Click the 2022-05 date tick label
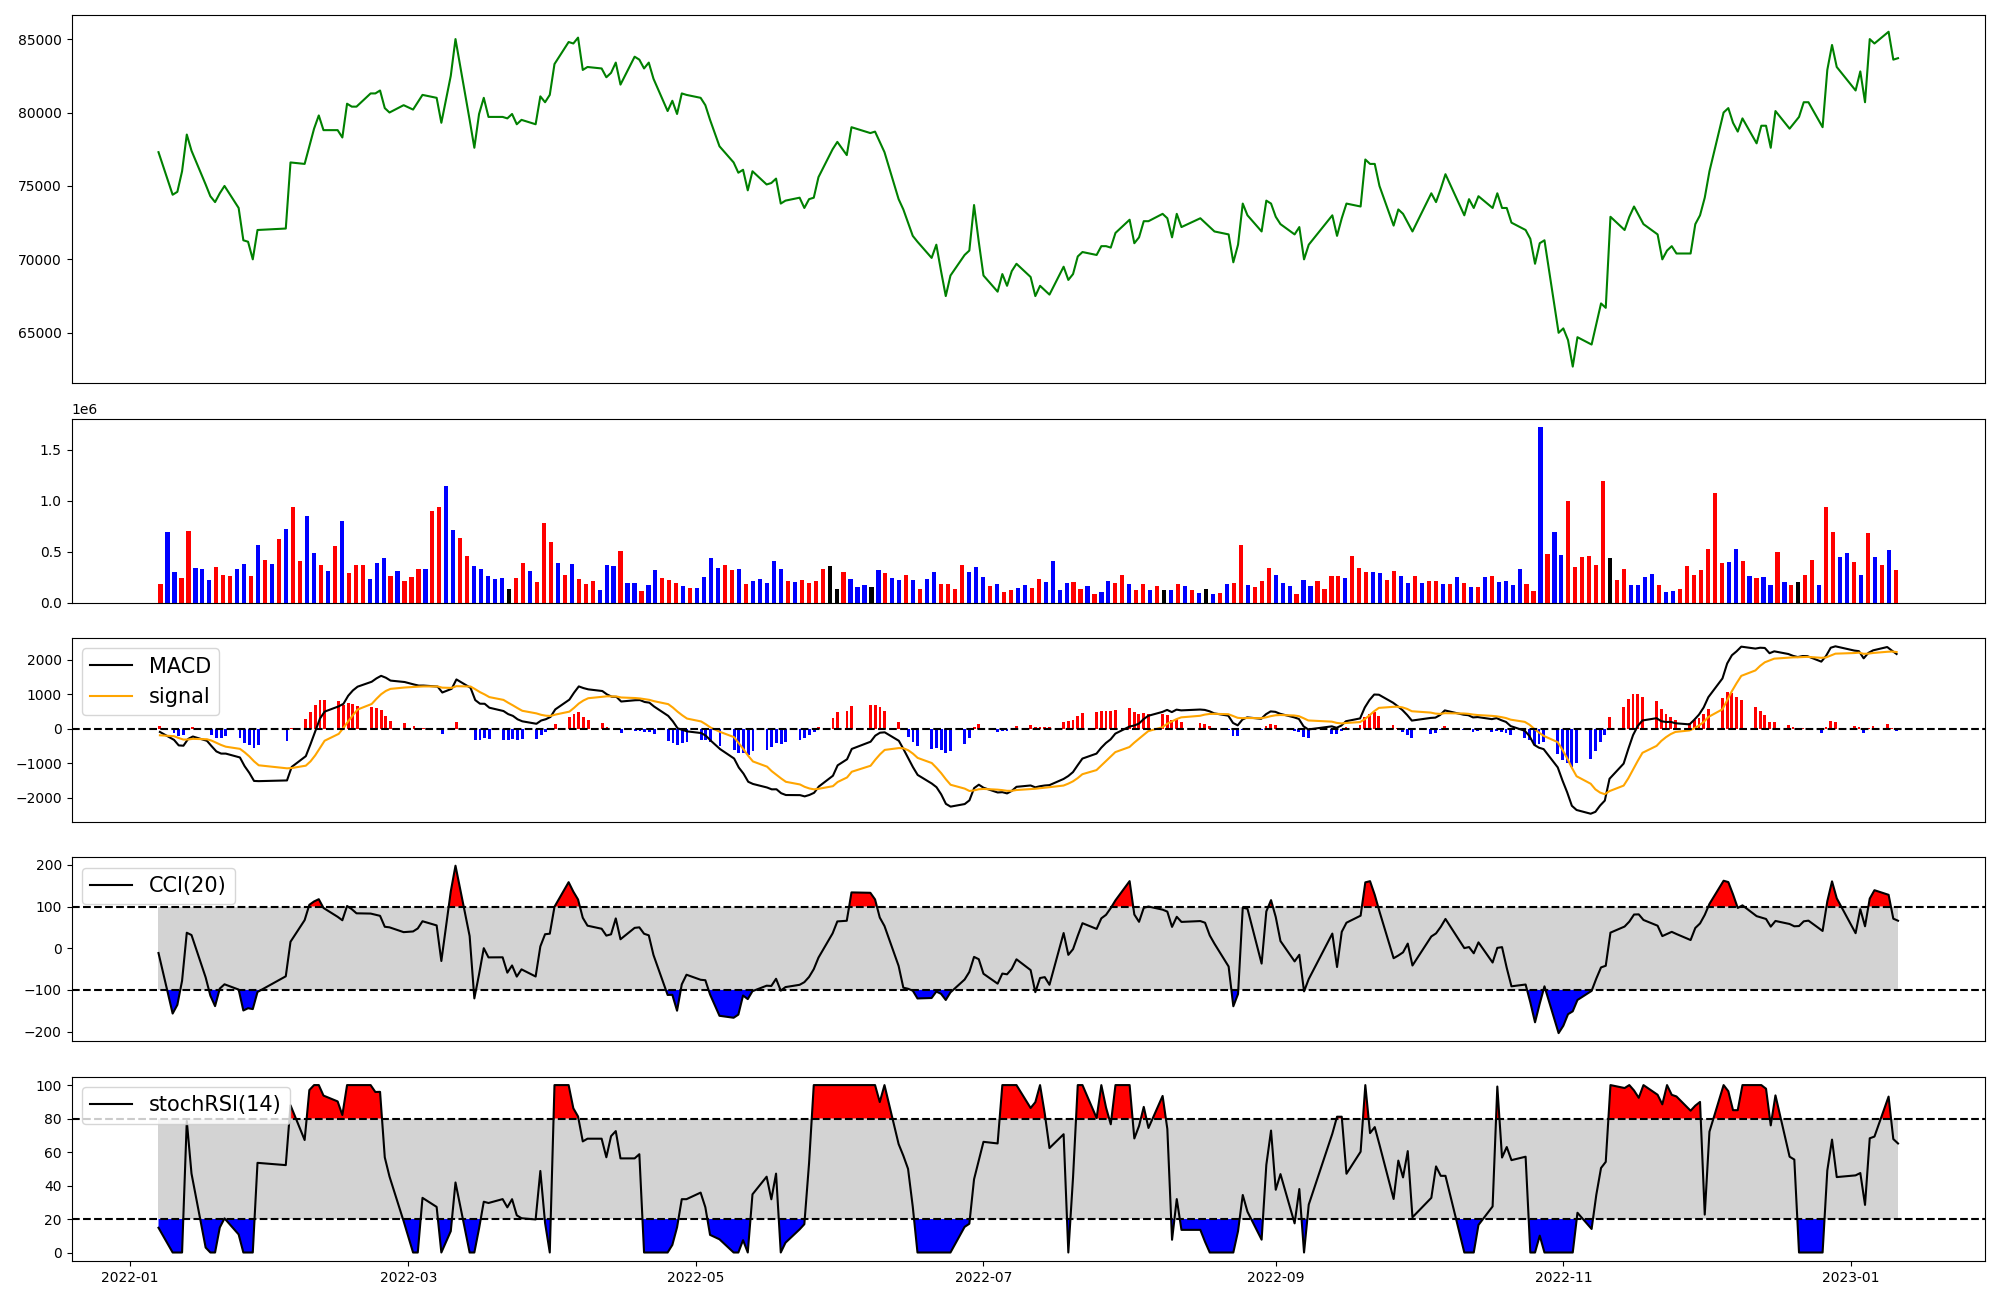2000x1300 pixels. [x=695, y=1277]
